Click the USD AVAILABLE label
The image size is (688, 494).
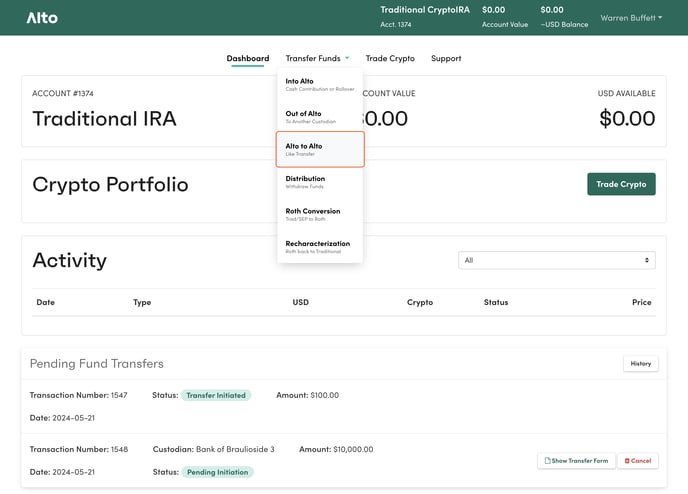[627, 93]
